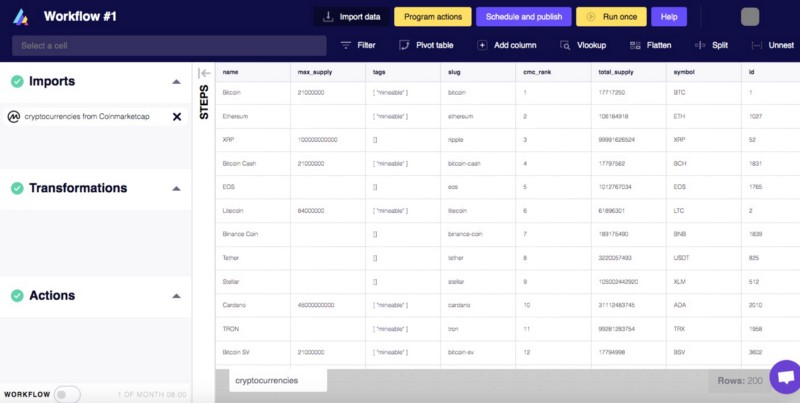Viewport: 800px width, 403px height.
Task: Open the Filter tool
Action: tap(358, 45)
